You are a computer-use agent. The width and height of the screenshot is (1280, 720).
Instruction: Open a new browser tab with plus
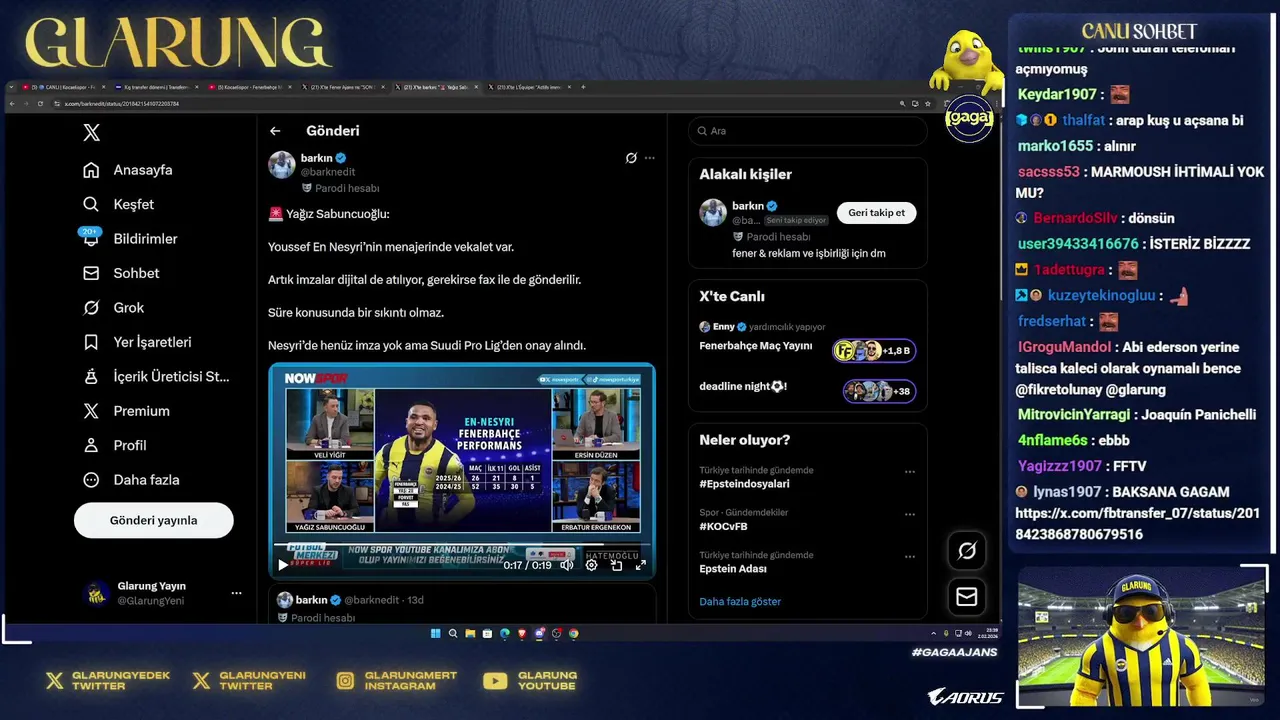583,87
